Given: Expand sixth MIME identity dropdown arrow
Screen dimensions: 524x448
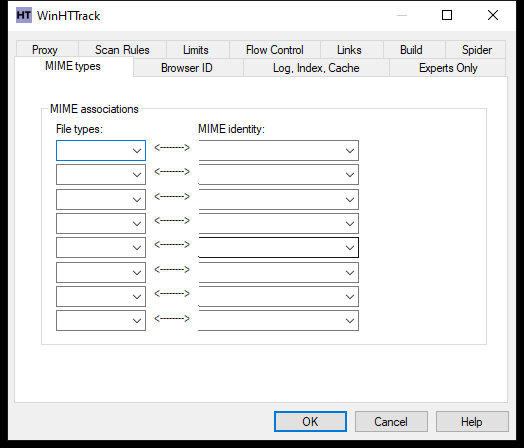Looking at the screenshot, I should click(x=350, y=273).
